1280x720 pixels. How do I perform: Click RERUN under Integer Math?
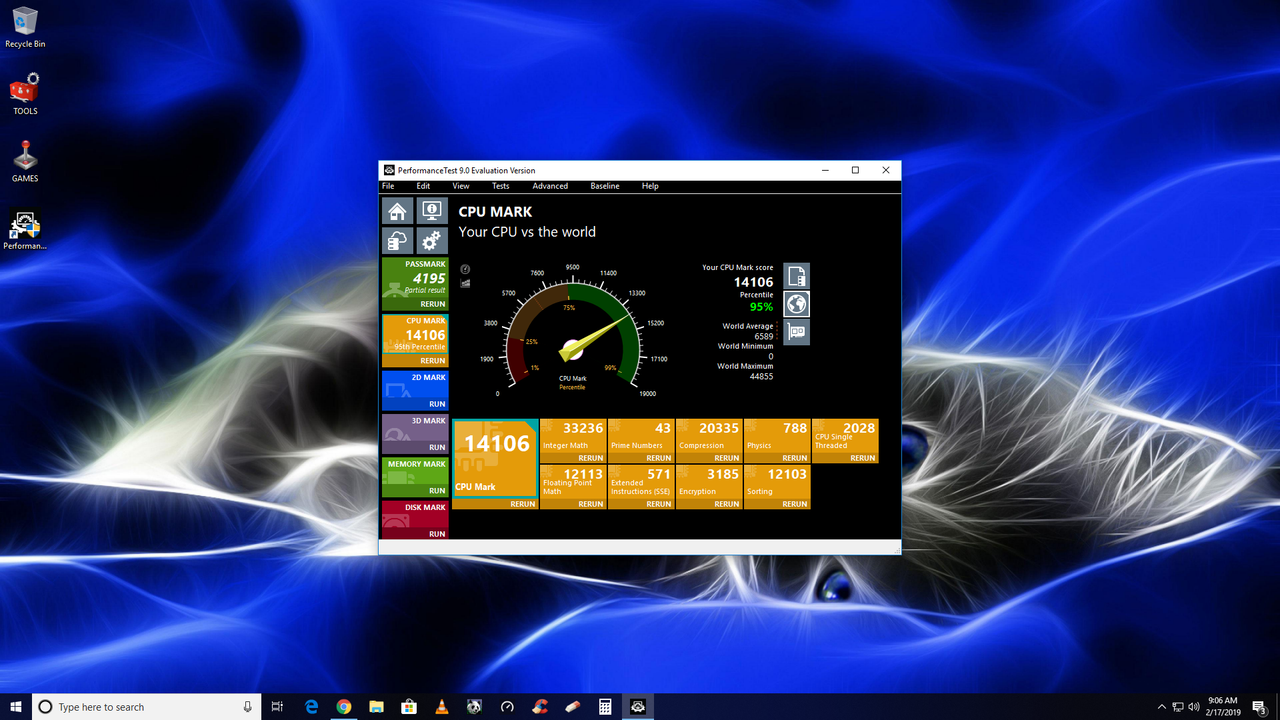click(591, 458)
